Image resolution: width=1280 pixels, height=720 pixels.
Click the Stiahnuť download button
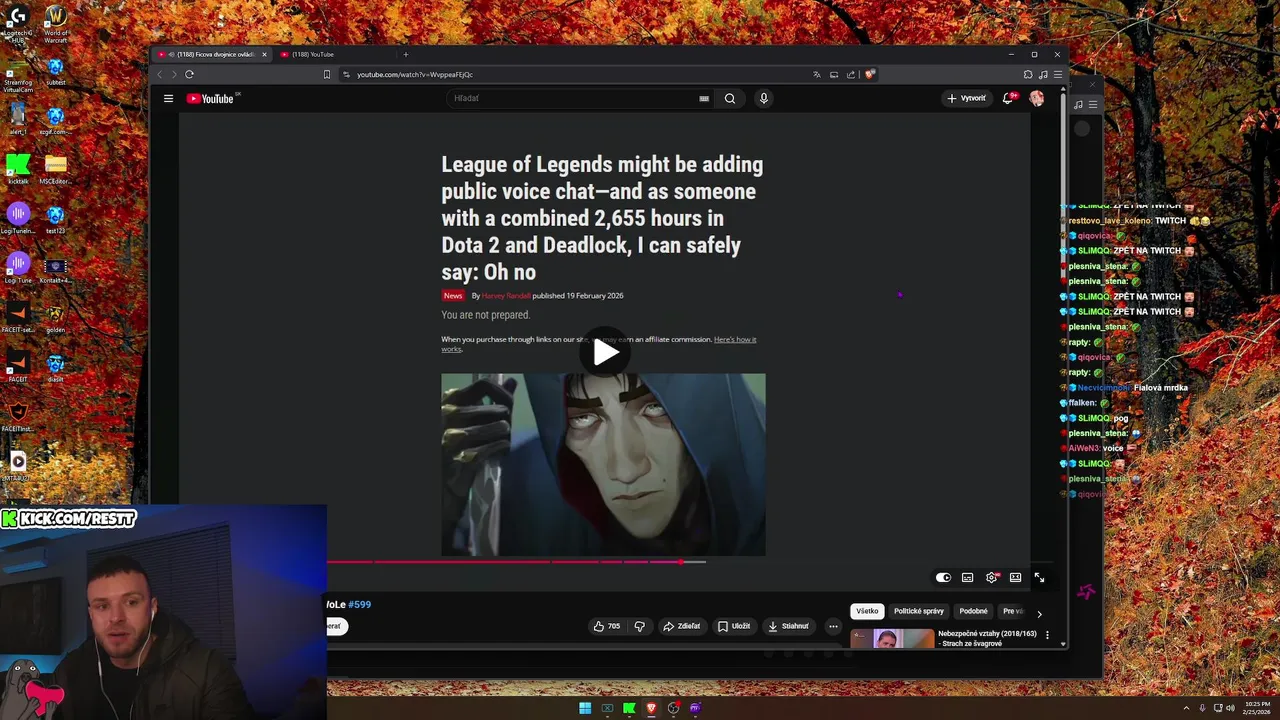pyautogui.click(x=788, y=626)
